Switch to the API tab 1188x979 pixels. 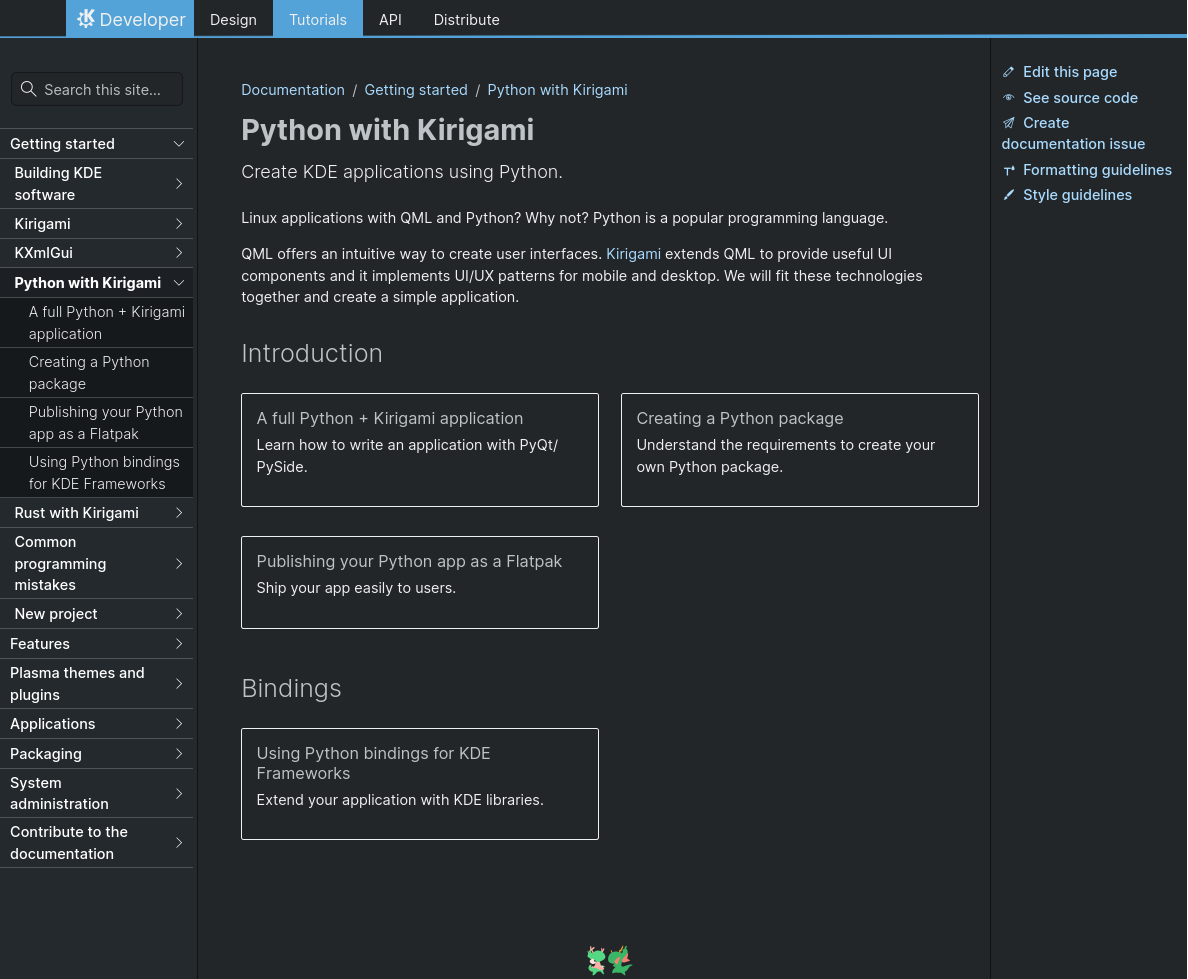click(390, 19)
